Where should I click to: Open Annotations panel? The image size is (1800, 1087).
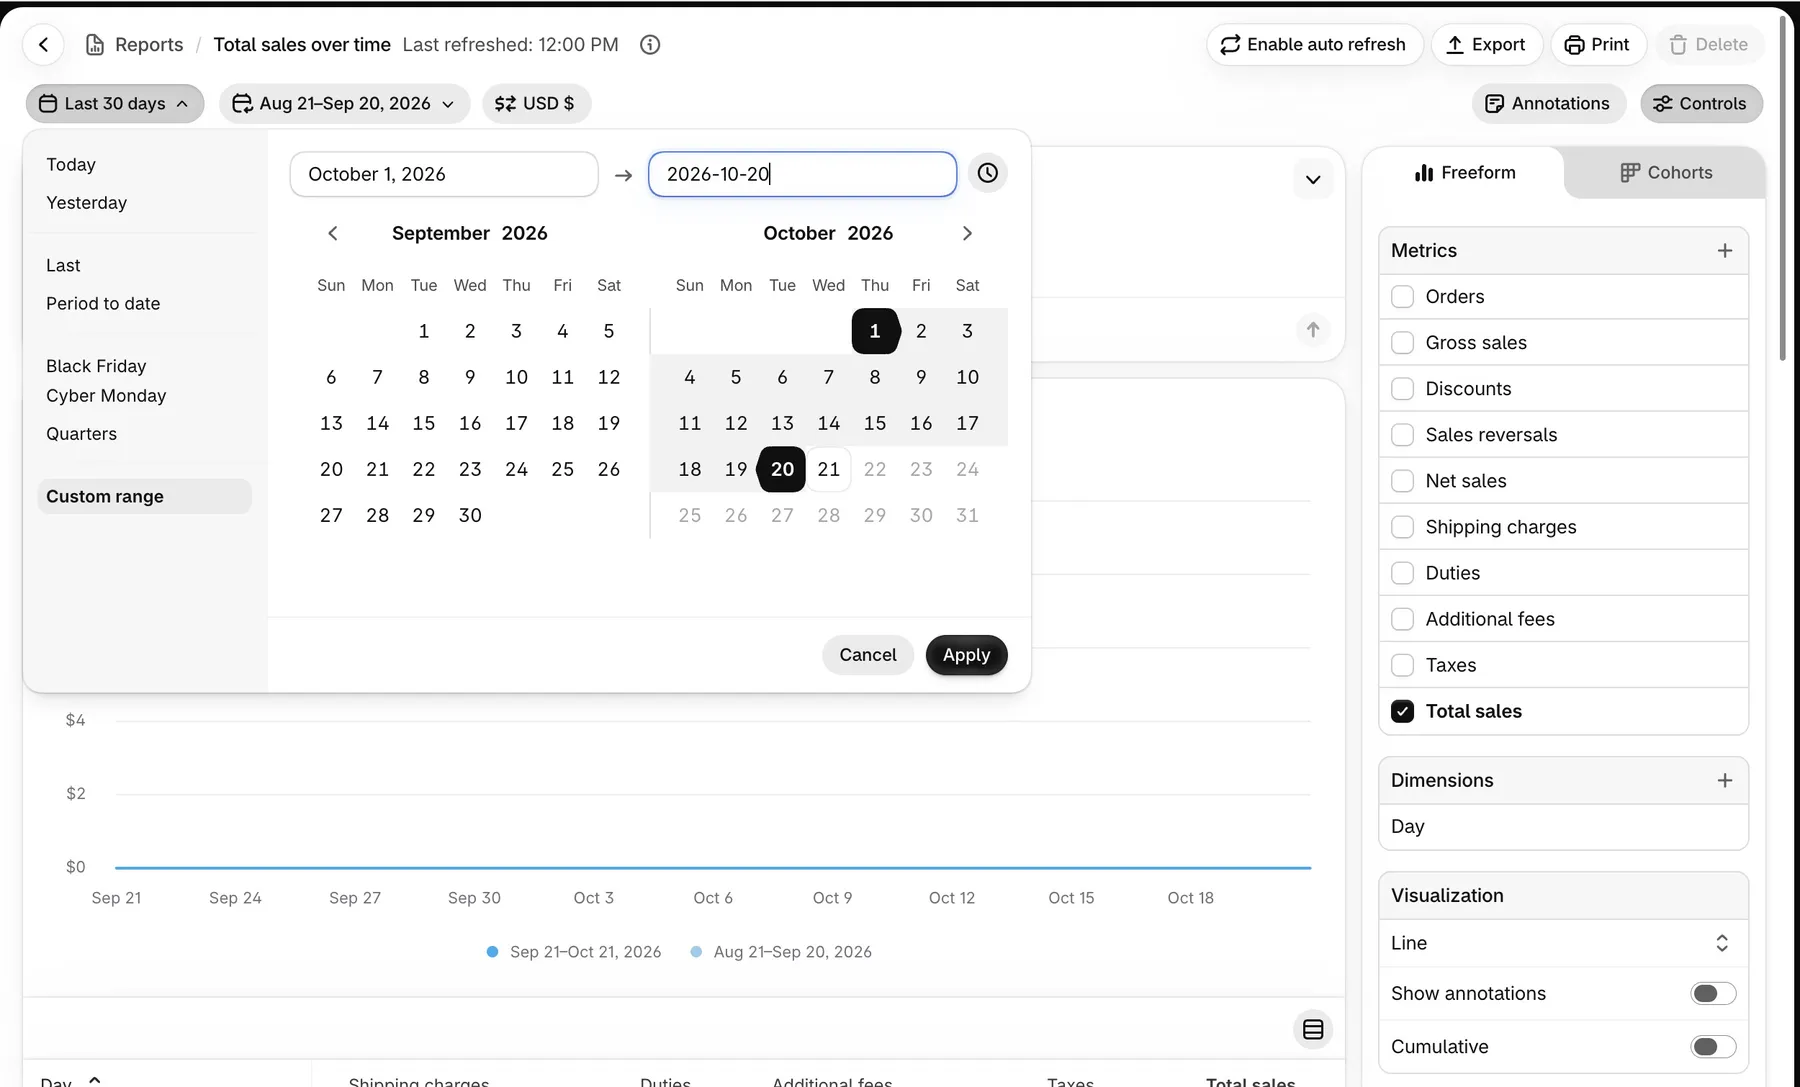pos(1548,104)
